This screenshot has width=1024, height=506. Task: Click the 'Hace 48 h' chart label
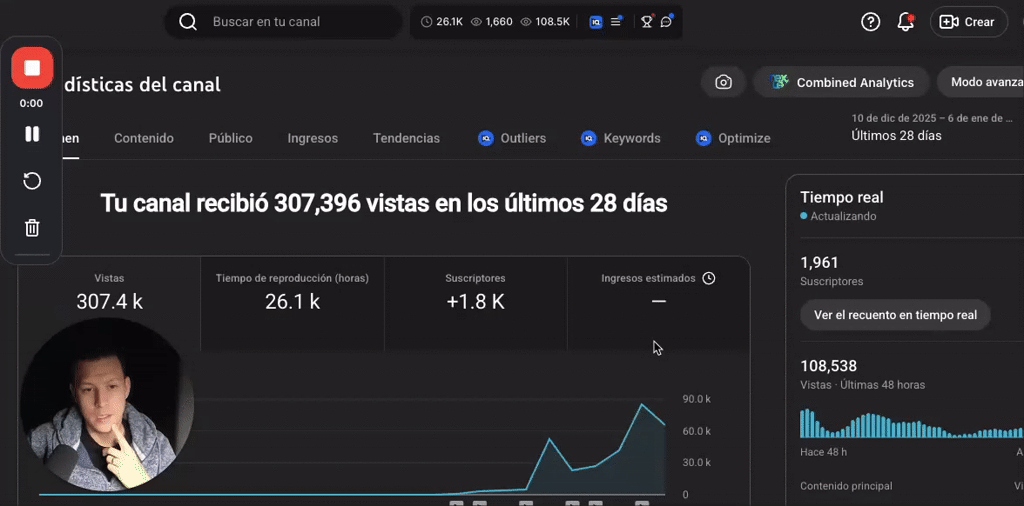coord(824,452)
